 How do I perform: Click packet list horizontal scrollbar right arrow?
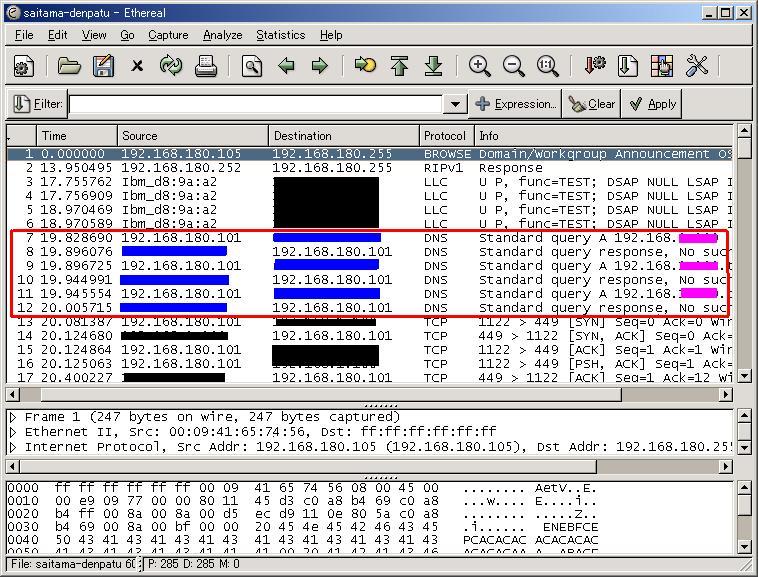pyautogui.click(x=725, y=395)
